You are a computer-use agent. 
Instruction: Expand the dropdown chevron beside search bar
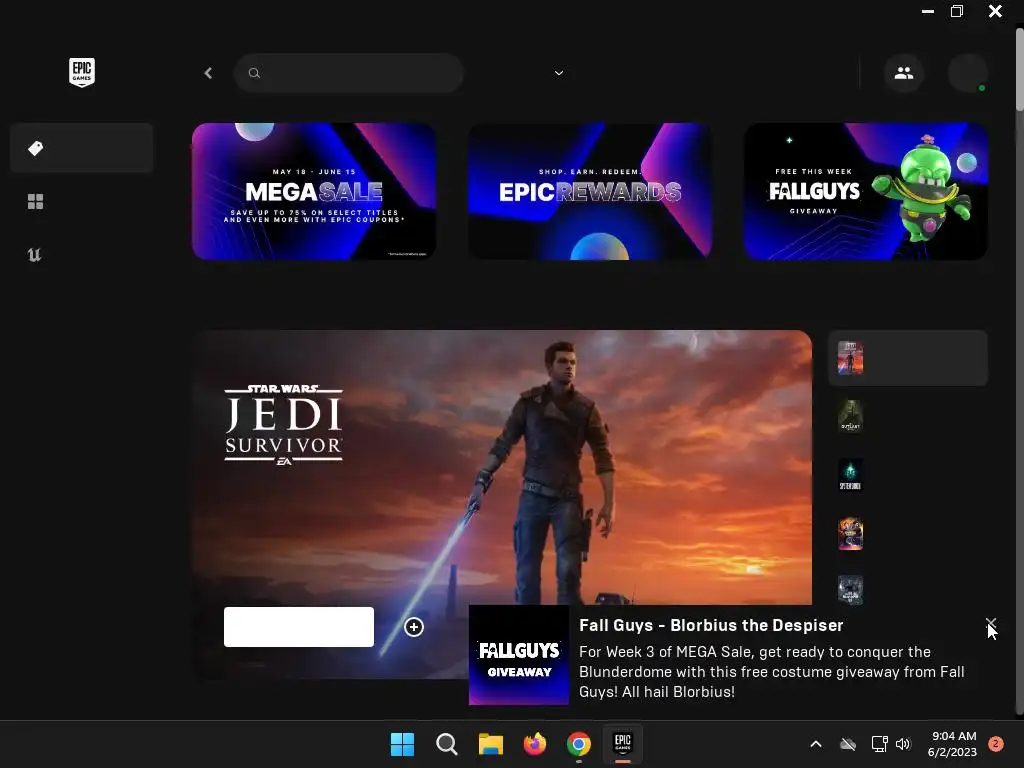point(559,73)
